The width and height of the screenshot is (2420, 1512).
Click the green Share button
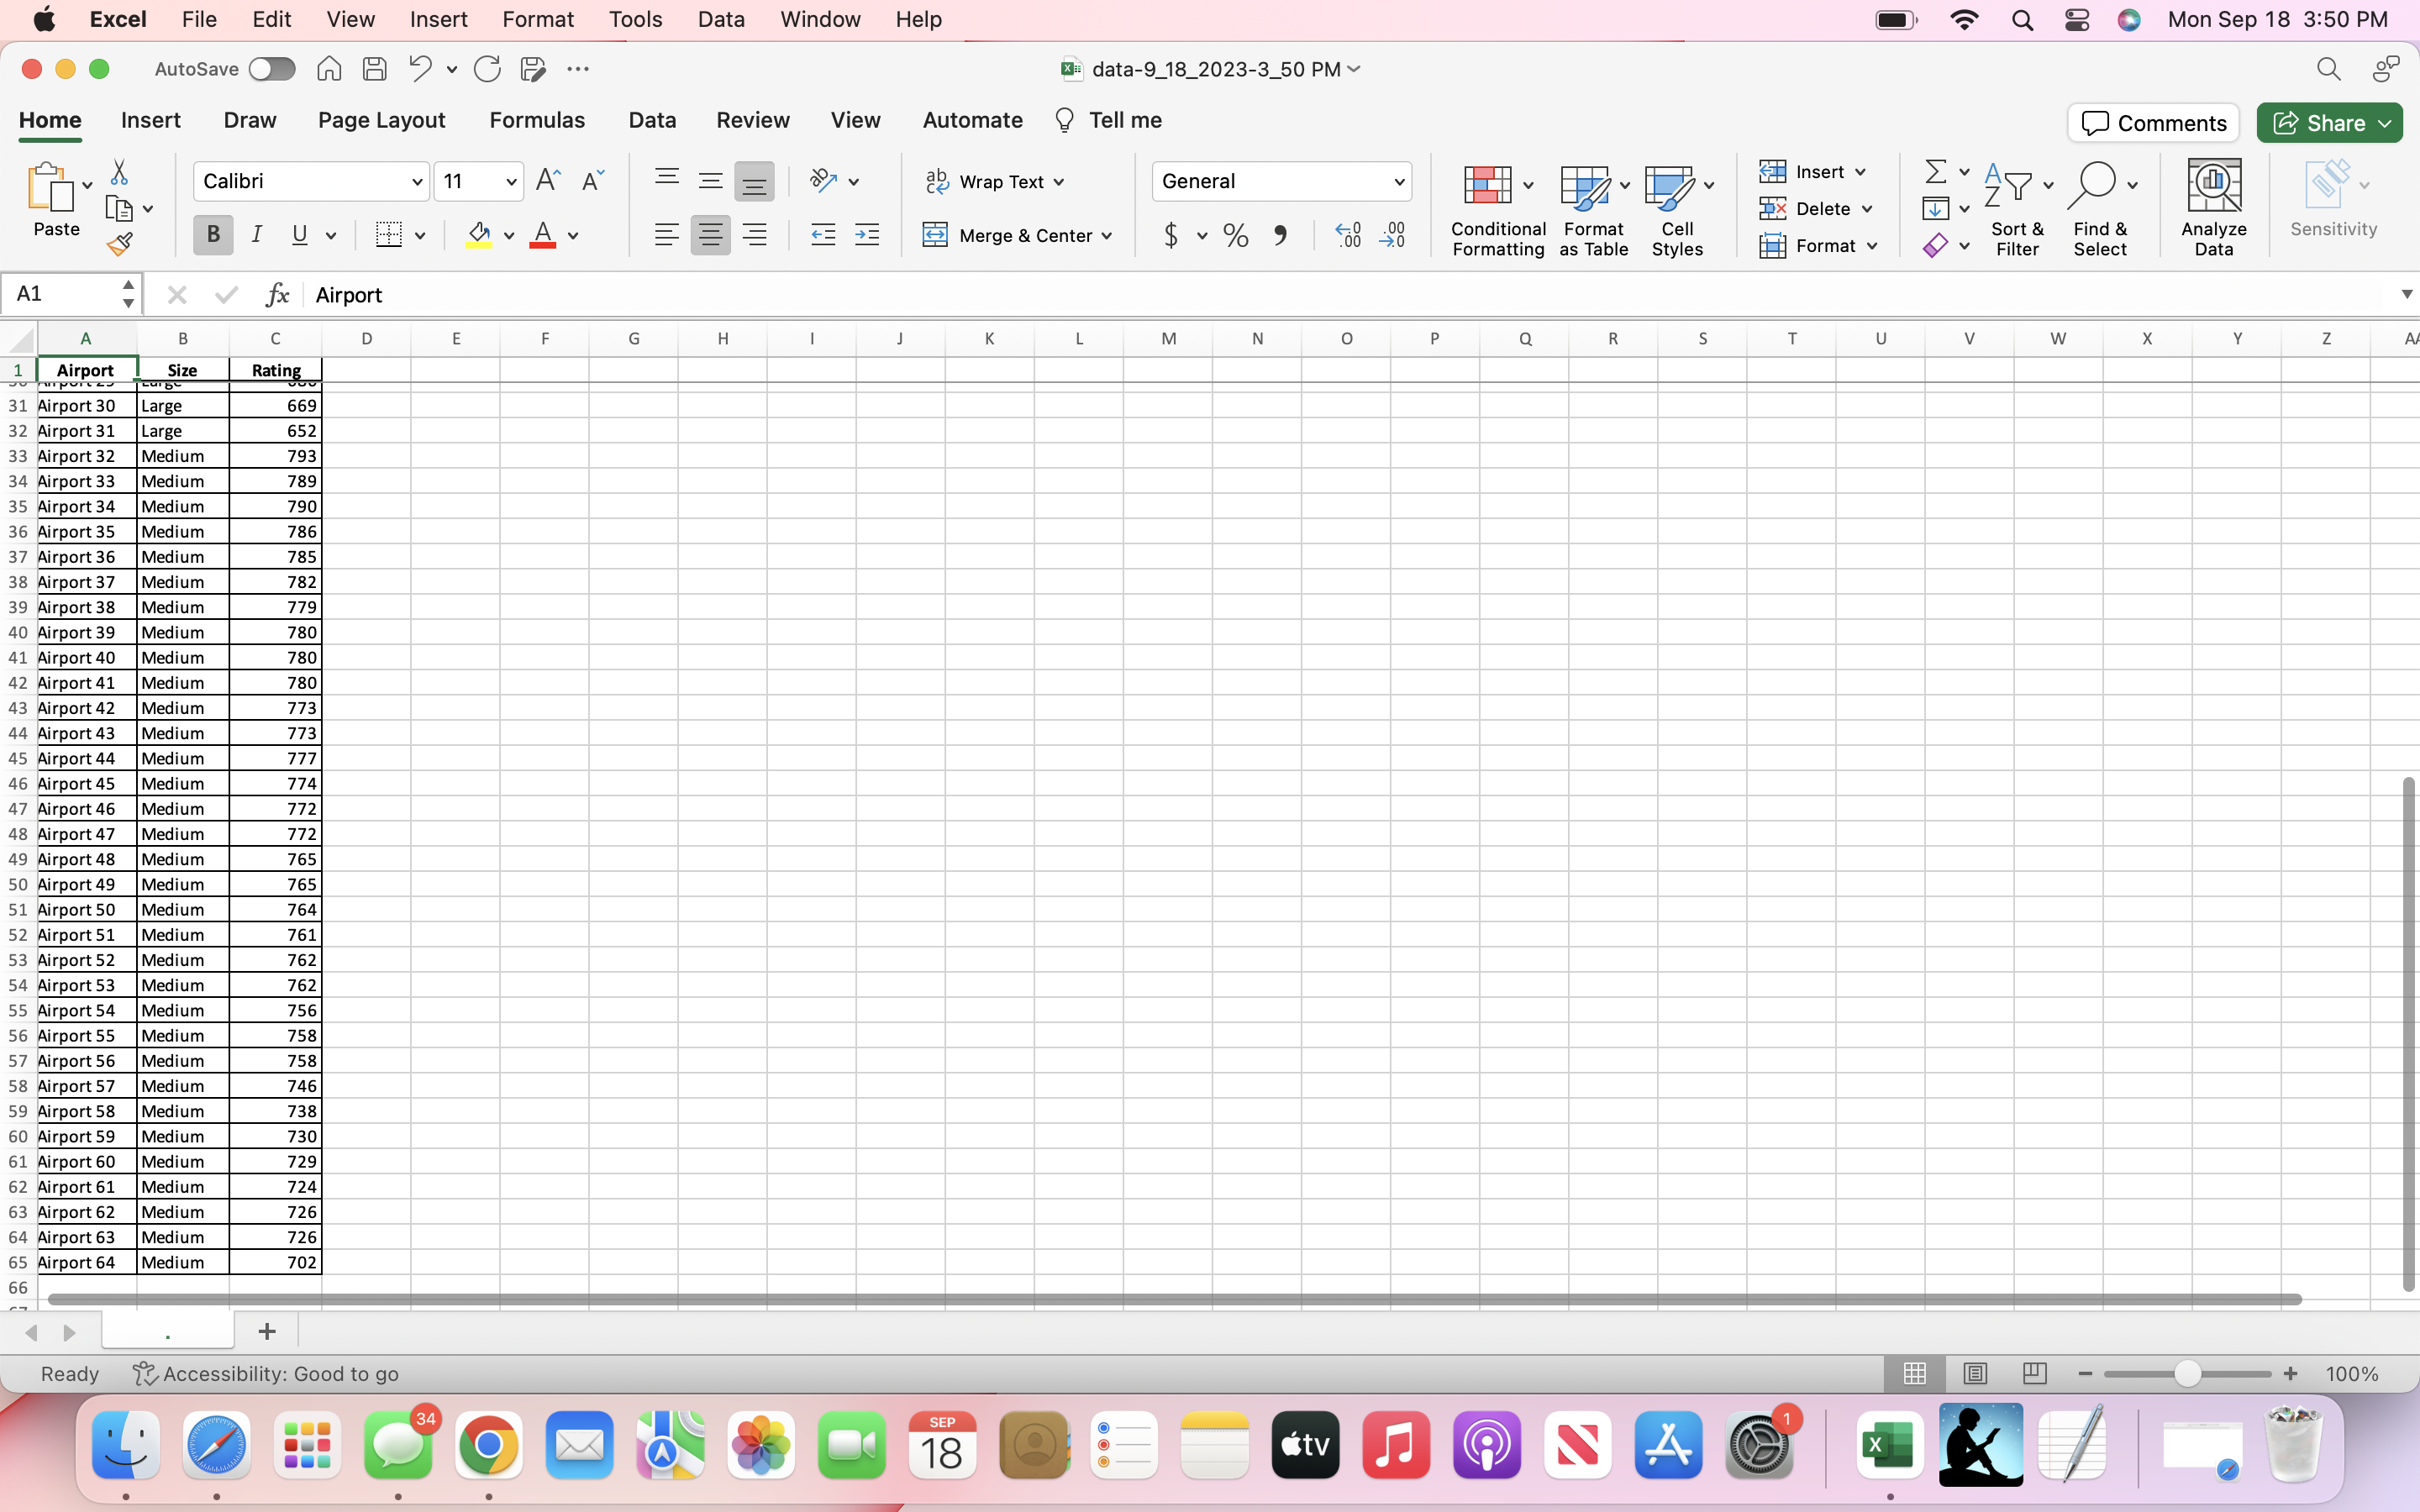(2329, 123)
